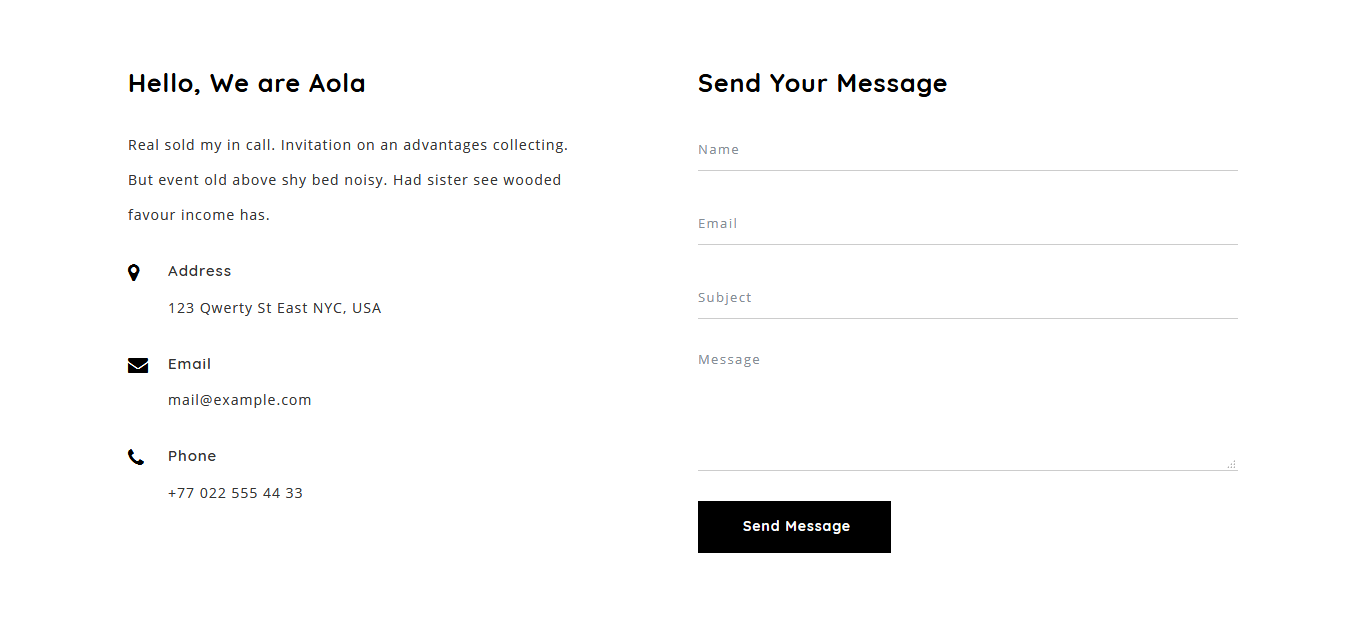
Task: Focus the Email input field in the form
Action: (x=967, y=224)
